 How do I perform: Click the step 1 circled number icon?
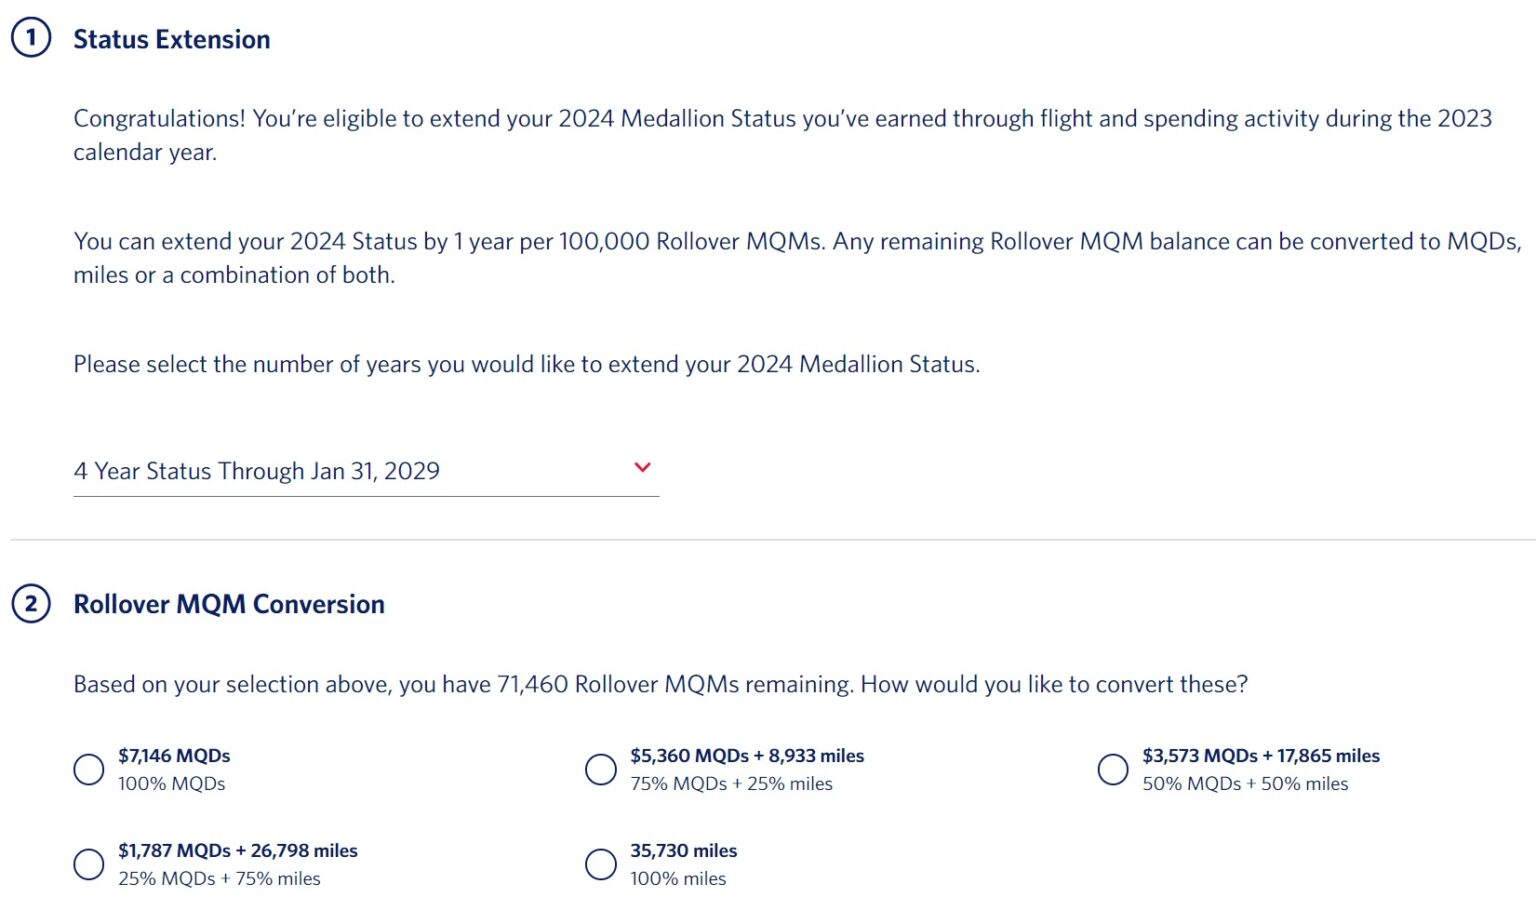(x=31, y=38)
